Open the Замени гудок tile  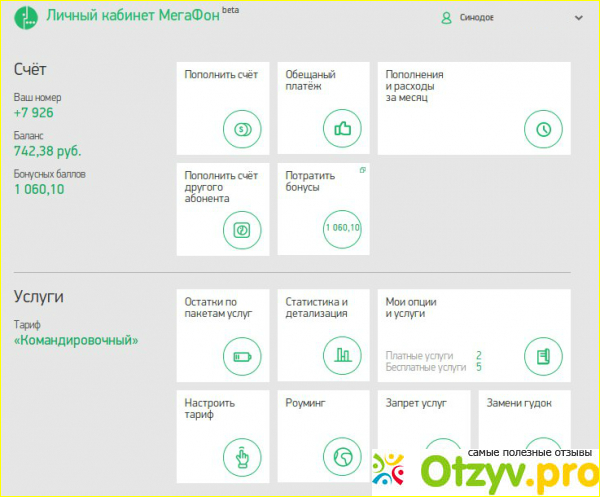pos(524,420)
